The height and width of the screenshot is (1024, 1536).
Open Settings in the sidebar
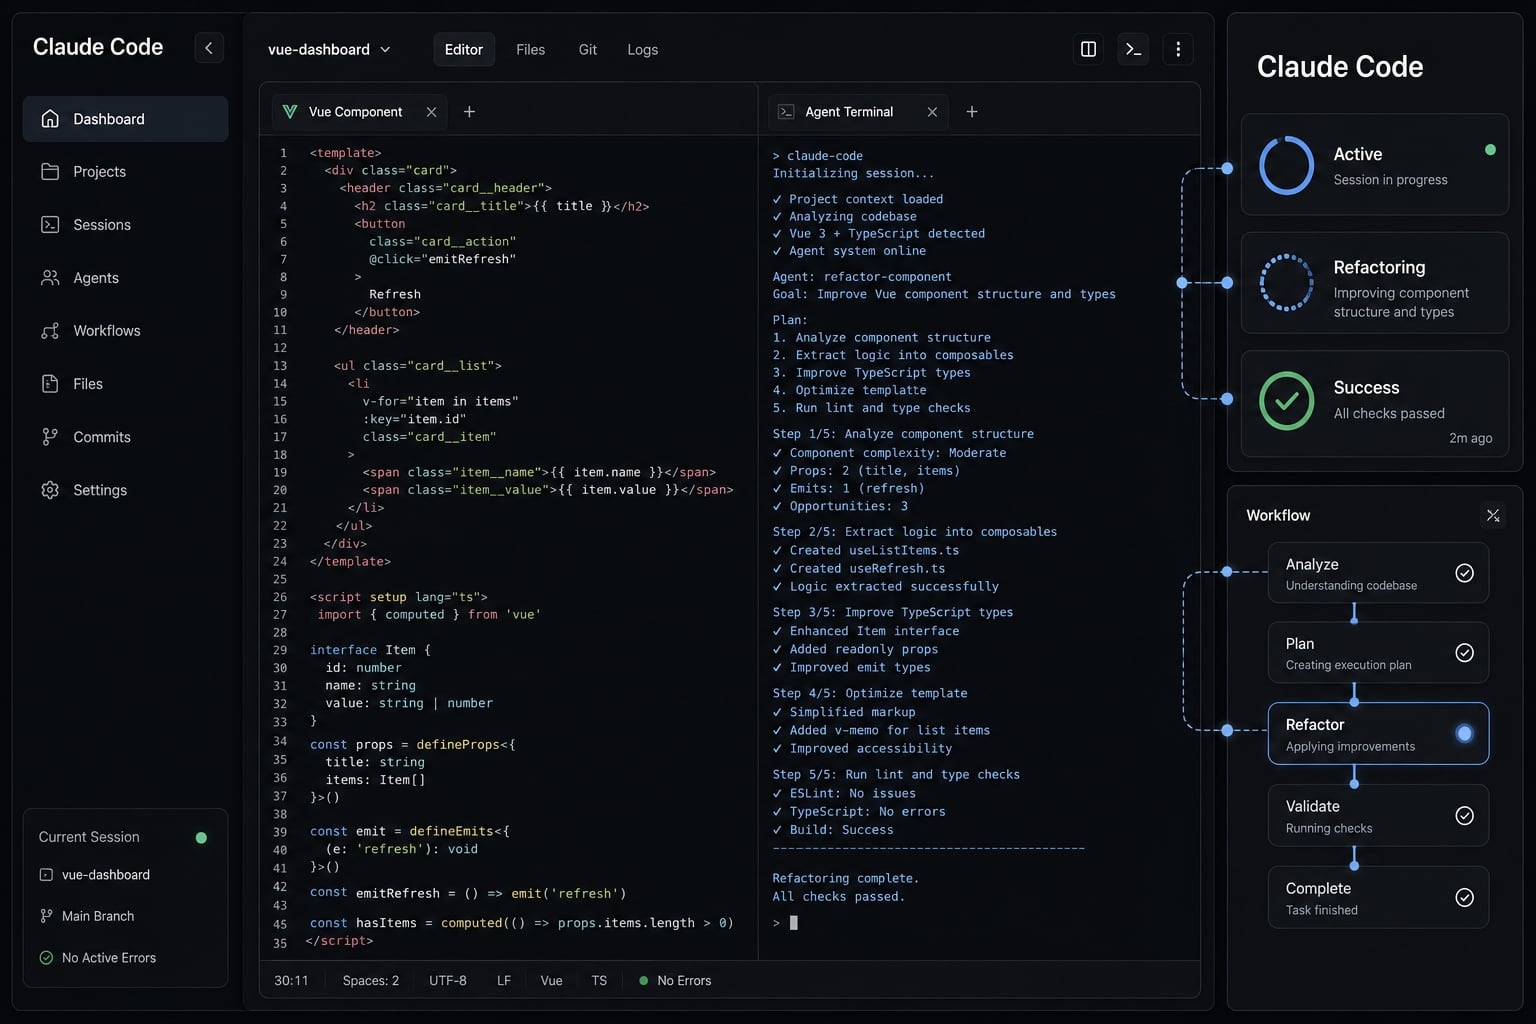pyautogui.click(x=125, y=490)
